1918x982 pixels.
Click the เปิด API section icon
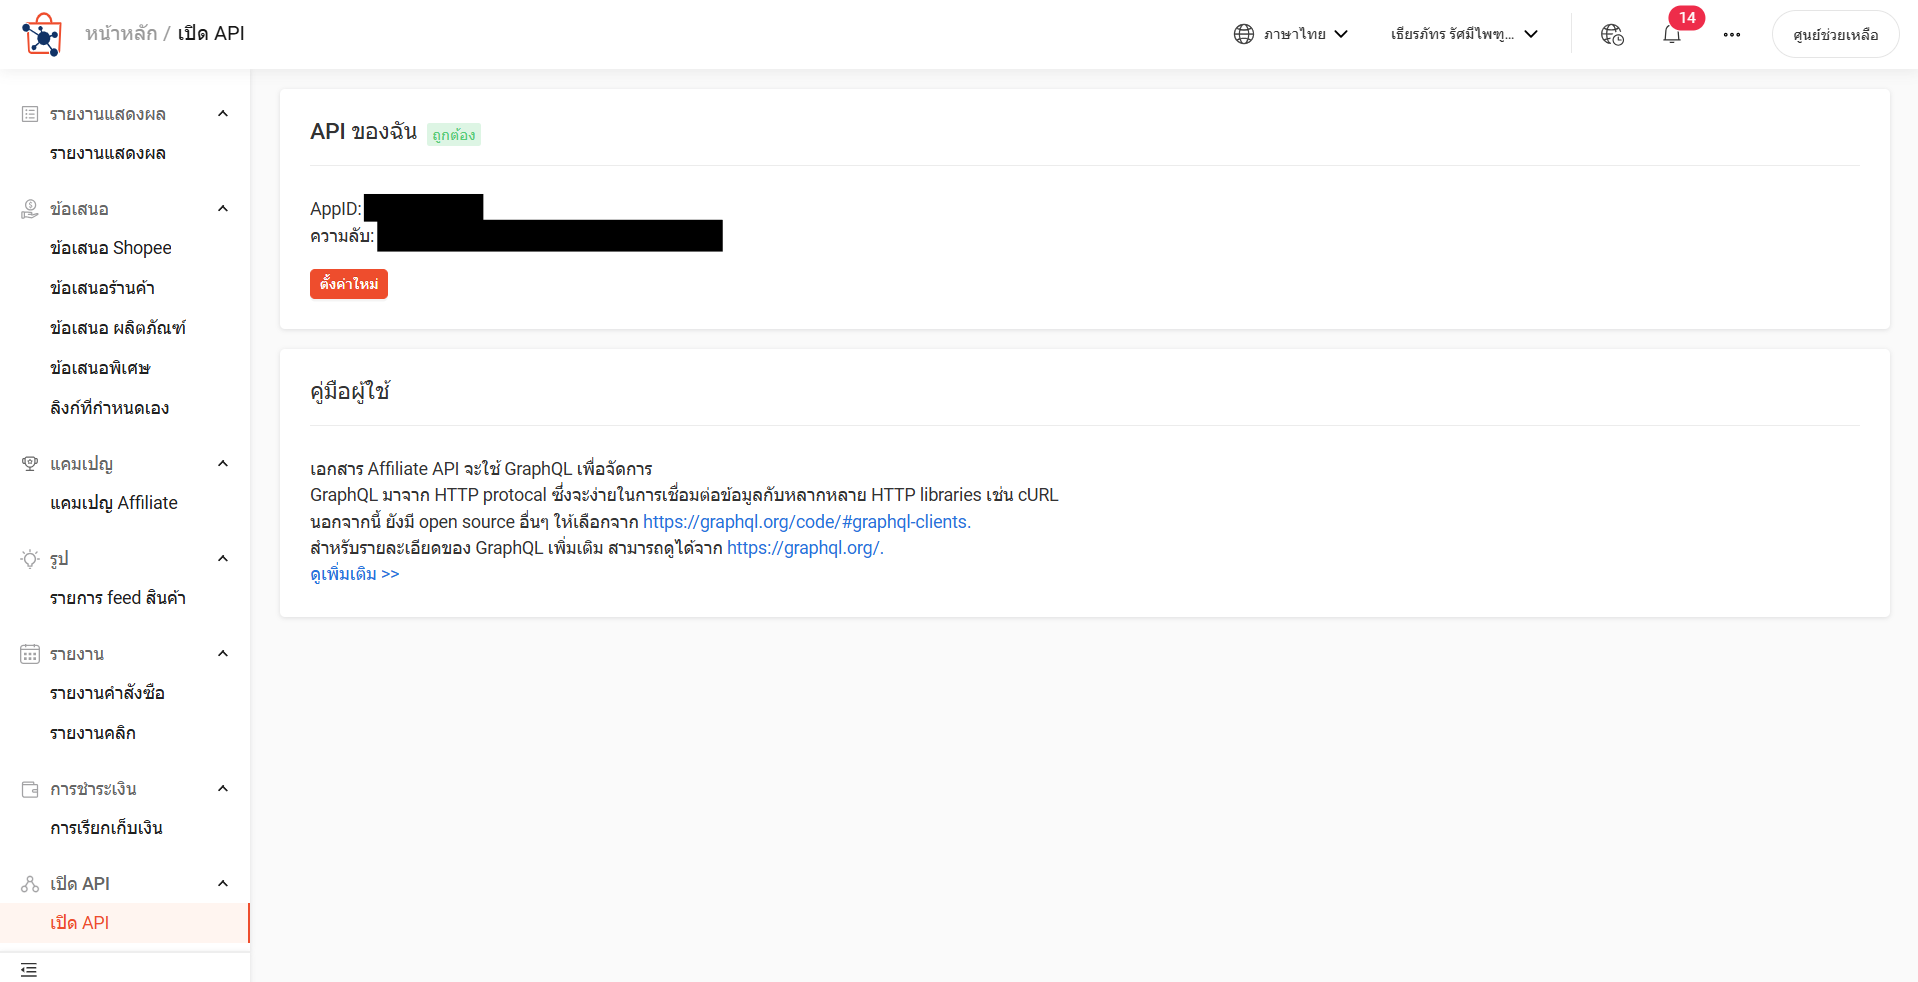pyautogui.click(x=30, y=884)
